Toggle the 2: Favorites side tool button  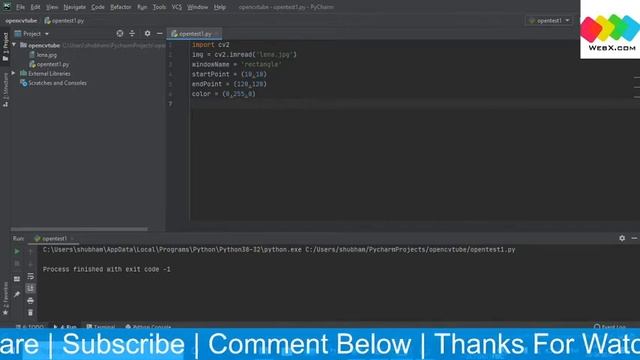tap(5, 298)
